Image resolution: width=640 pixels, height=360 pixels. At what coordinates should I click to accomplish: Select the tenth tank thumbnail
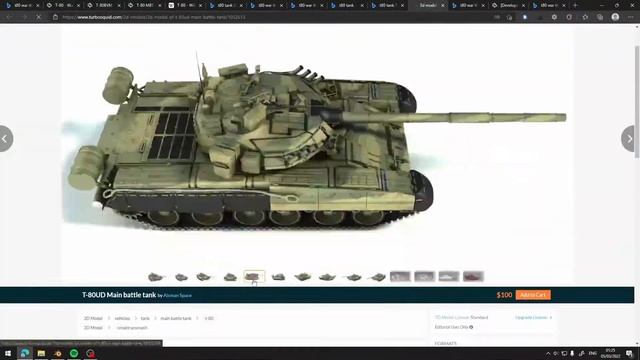[x=377, y=277]
